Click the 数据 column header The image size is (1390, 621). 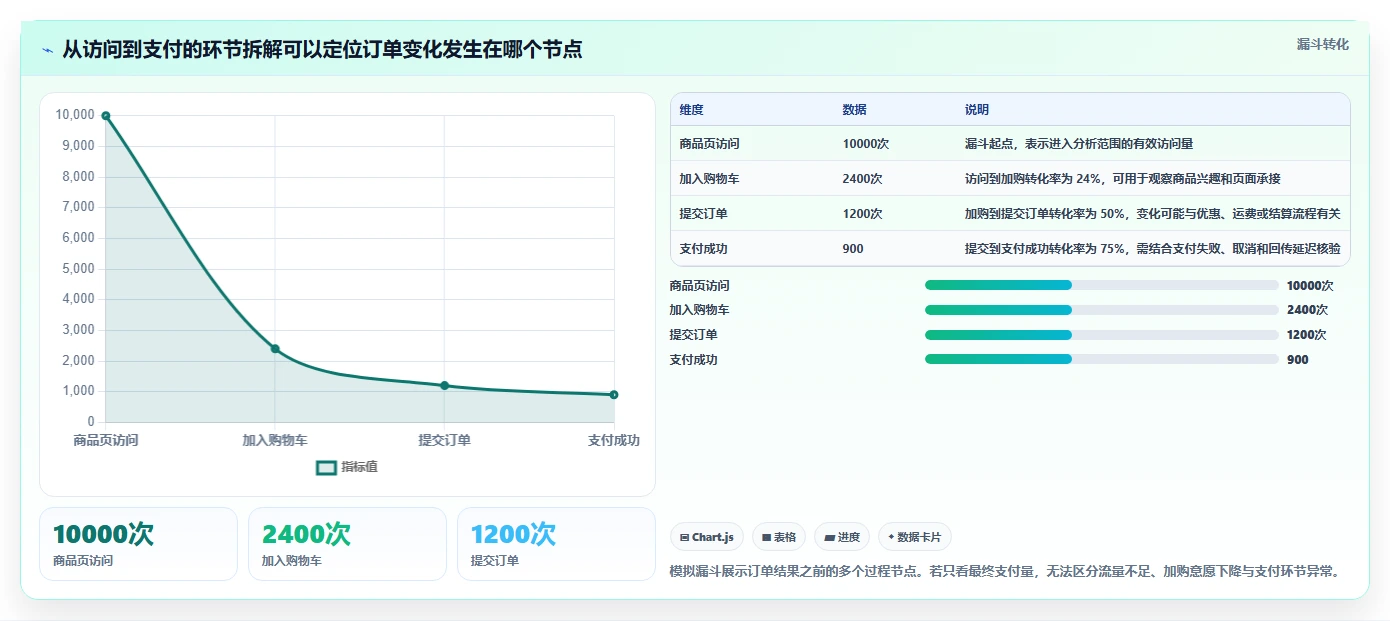pos(855,110)
